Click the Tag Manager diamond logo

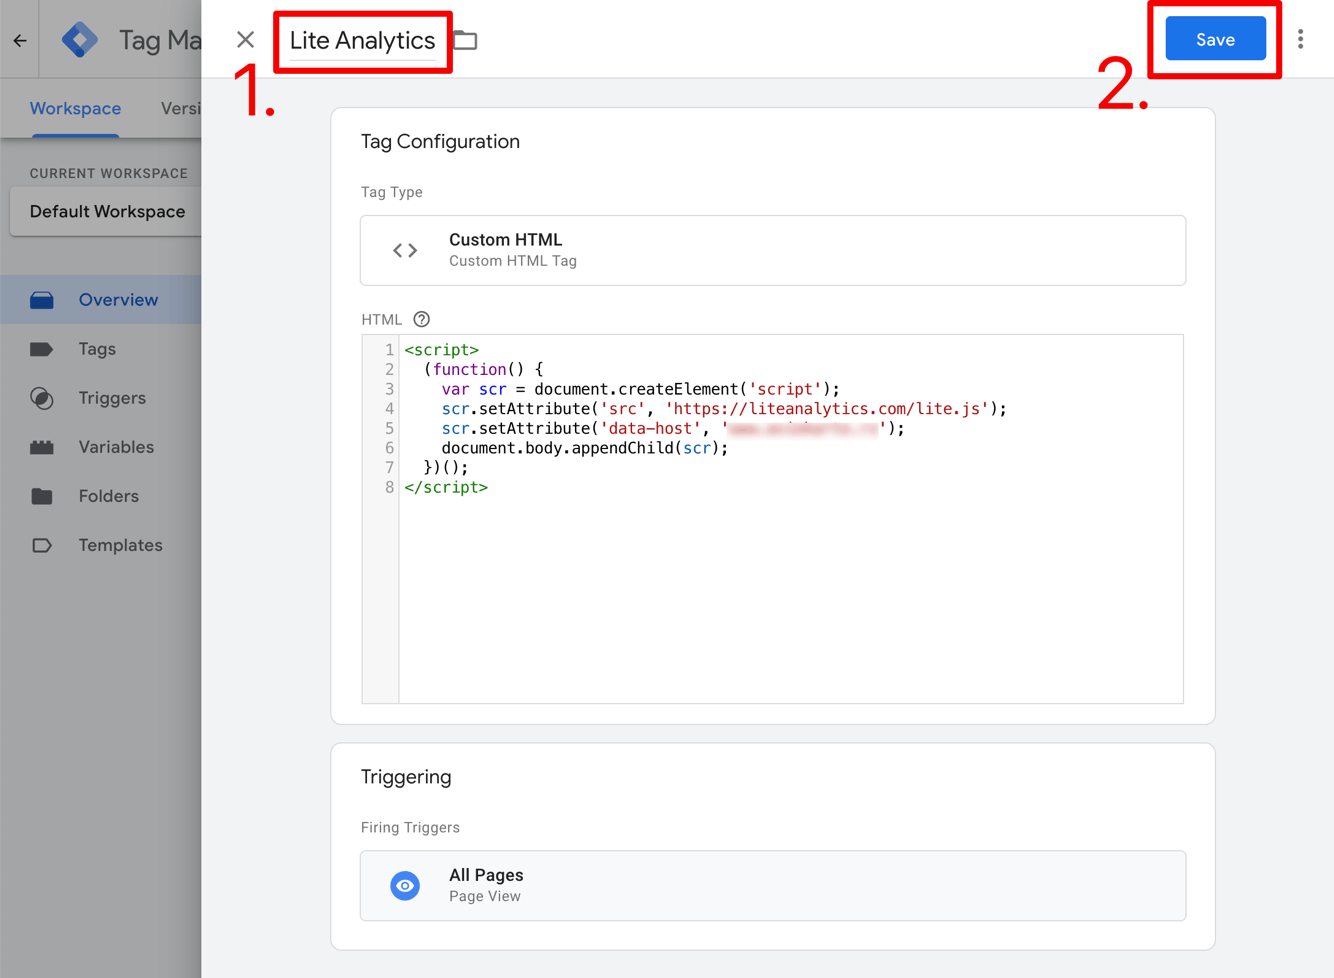coord(80,40)
